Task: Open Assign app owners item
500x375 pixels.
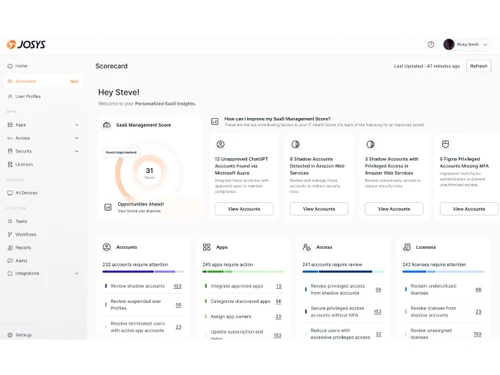Action: [243, 317]
